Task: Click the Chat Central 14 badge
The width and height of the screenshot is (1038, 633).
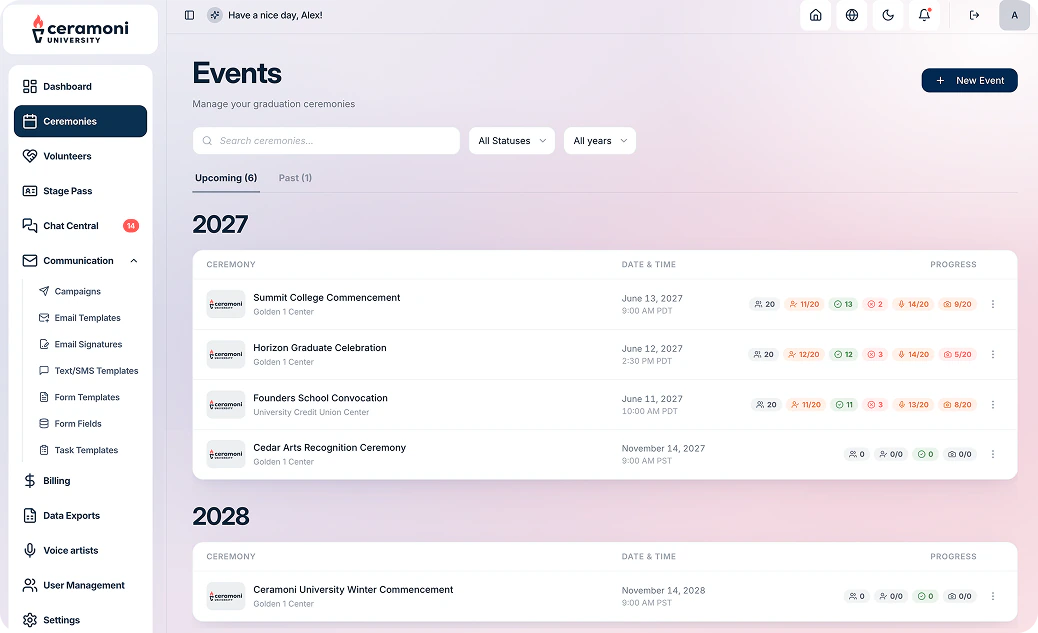Action: tap(131, 226)
